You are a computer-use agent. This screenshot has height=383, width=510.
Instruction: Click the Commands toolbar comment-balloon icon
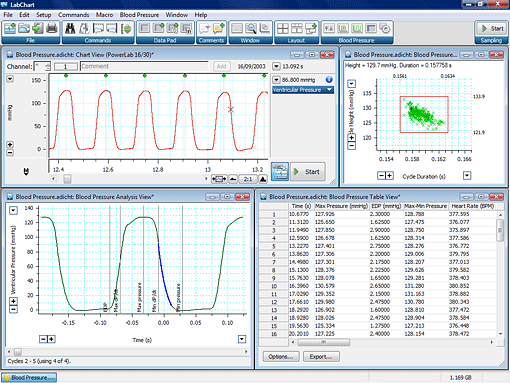[98, 28]
